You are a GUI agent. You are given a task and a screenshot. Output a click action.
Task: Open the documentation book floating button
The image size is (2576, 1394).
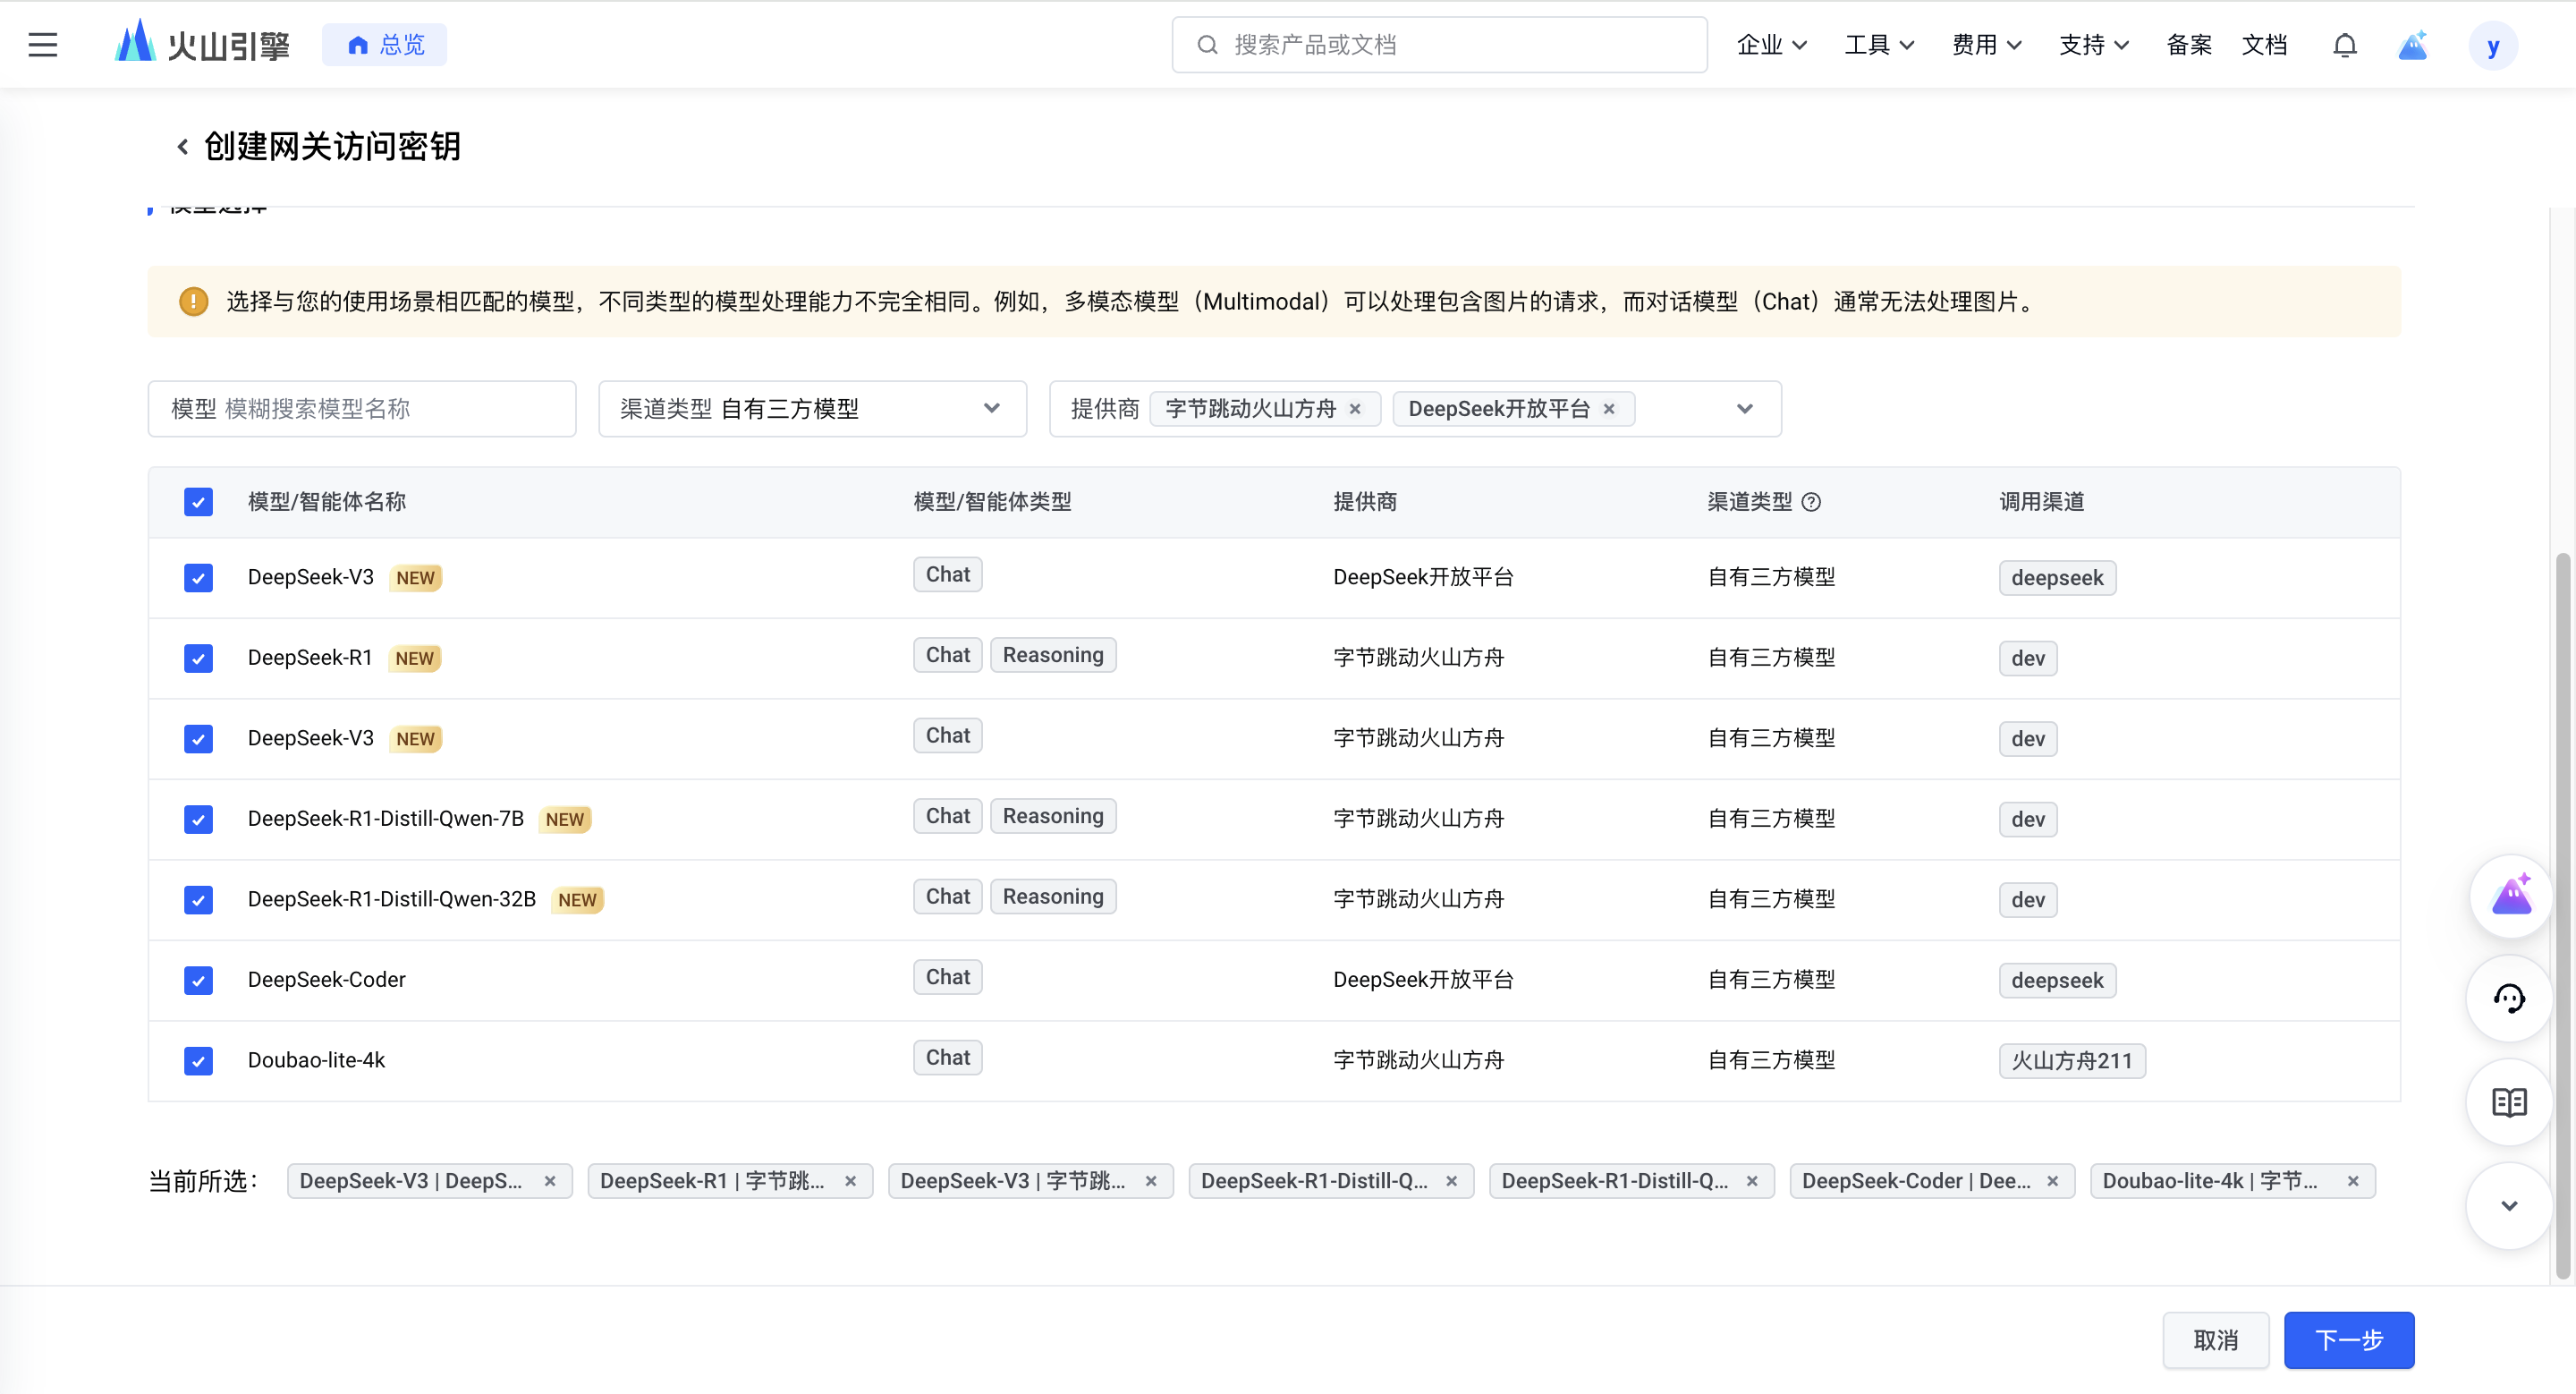coord(2508,1102)
